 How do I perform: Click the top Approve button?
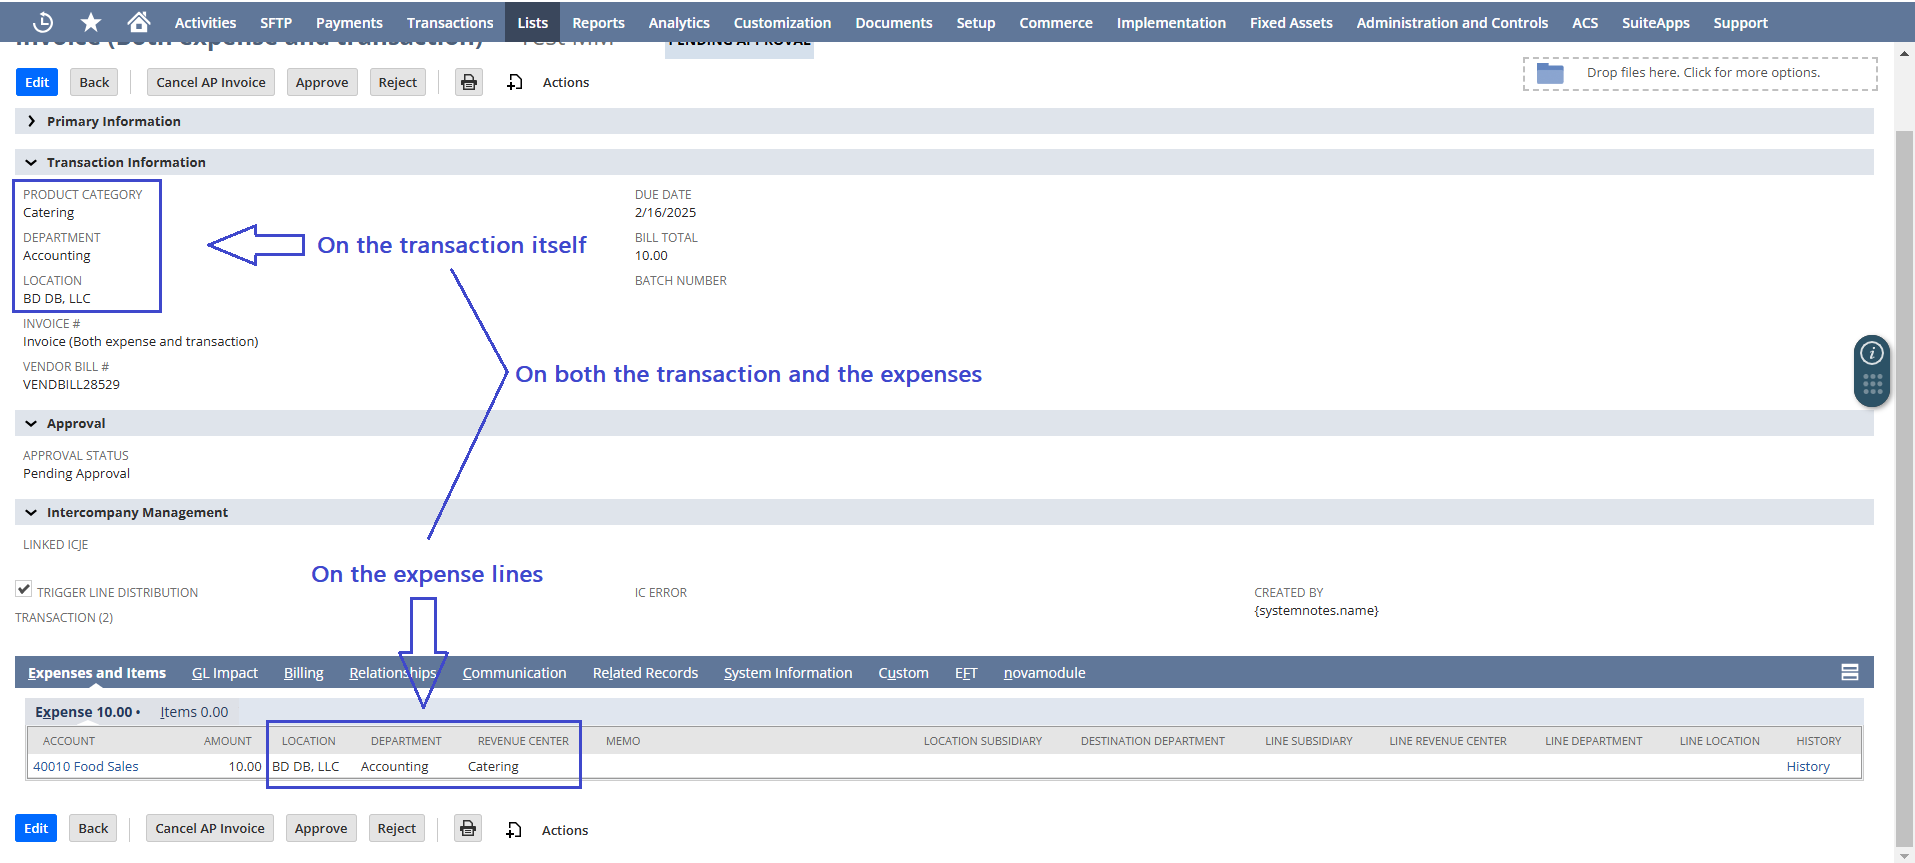[322, 82]
